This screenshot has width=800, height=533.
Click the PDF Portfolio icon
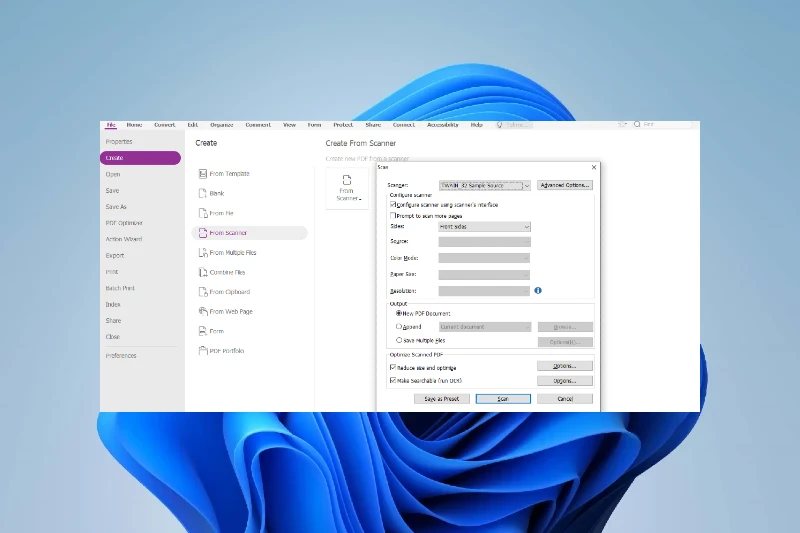(203, 350)
